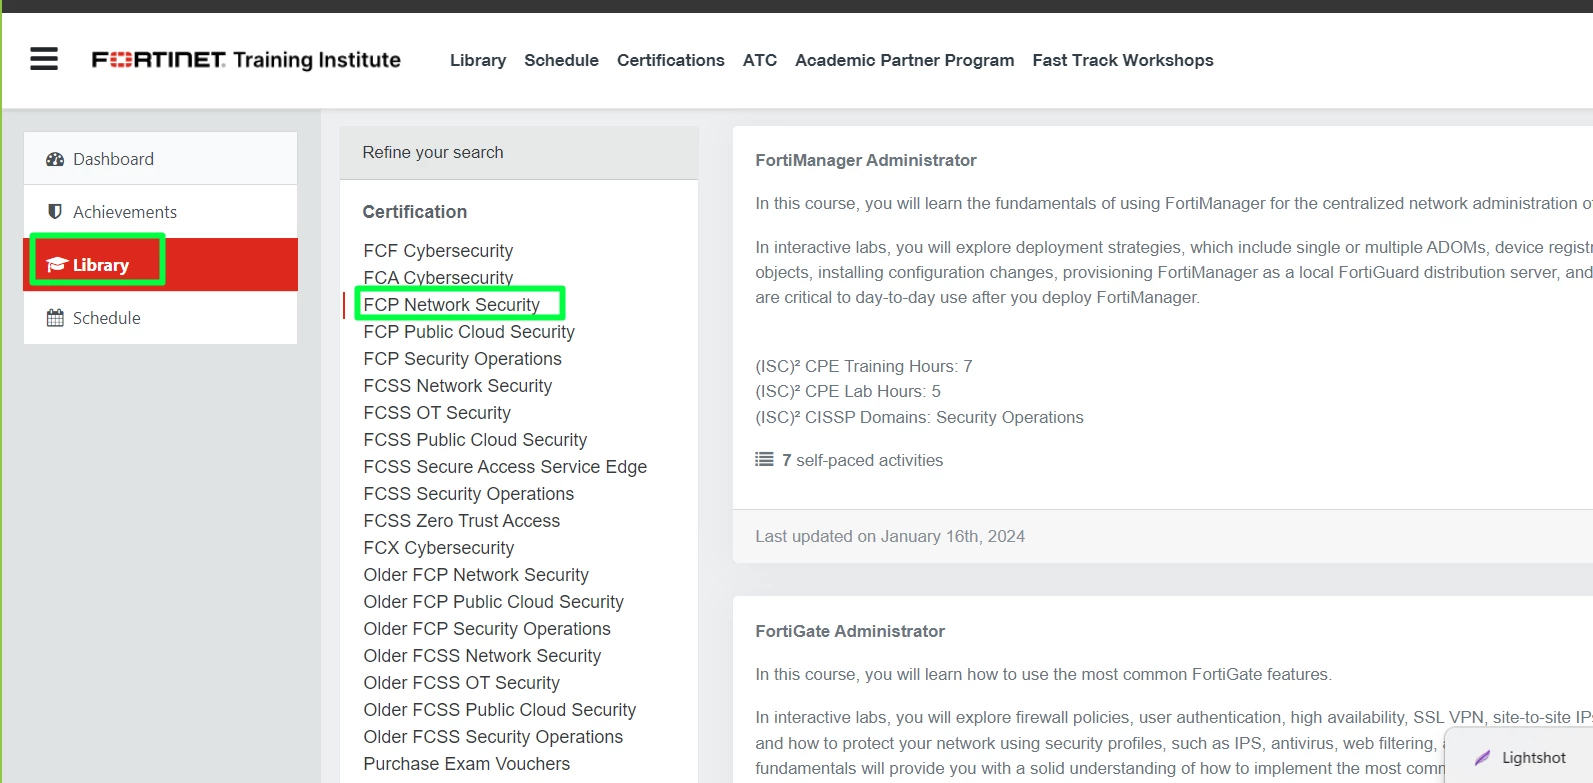The width and height of the screenshot is (1593, 783).
Task: Click the 'Last updated on January 16th, 2024' text
Action: (x=890, y=536)
